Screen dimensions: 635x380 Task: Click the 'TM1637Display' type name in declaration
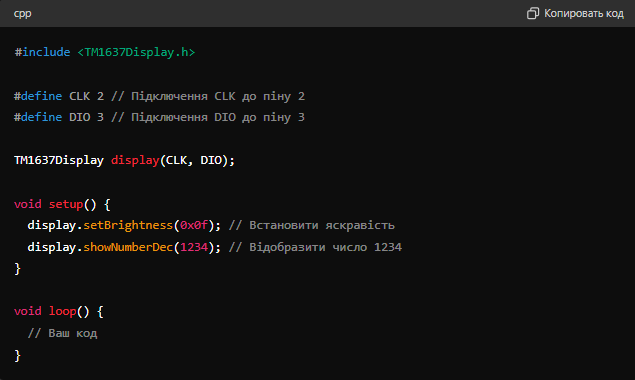coord(59,160)
